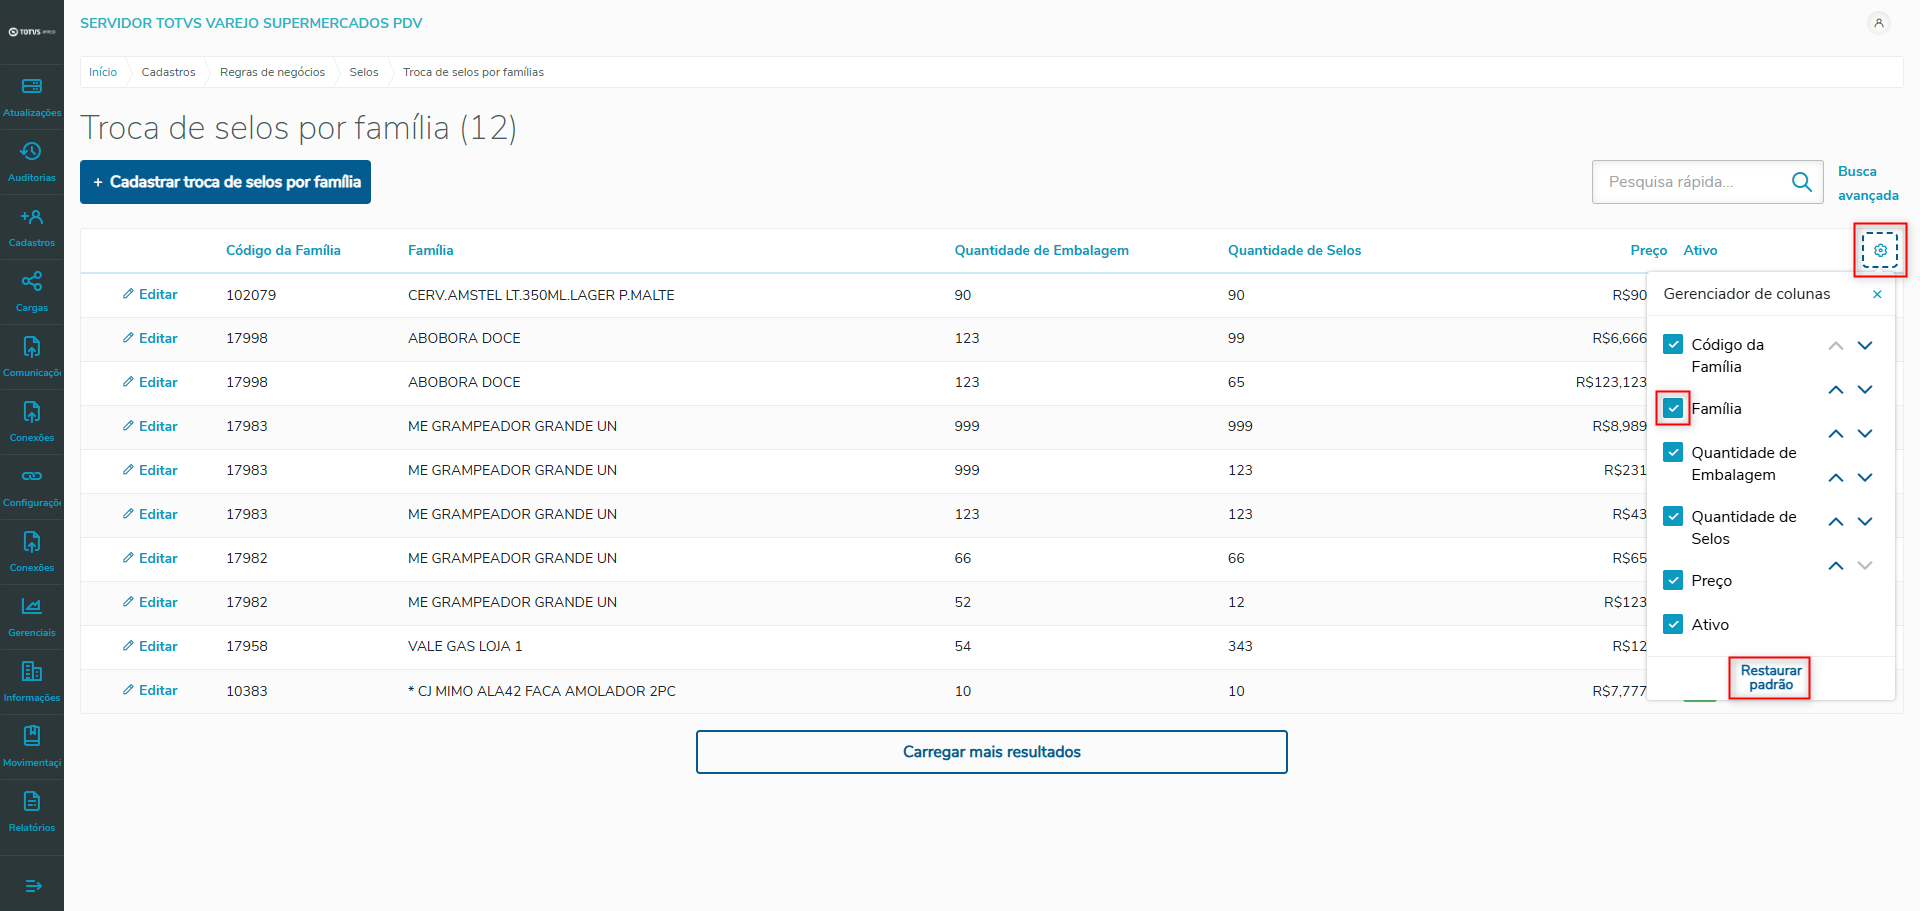Open the user profile icon
The image size is (1920, 911).
pos(1879,23)
